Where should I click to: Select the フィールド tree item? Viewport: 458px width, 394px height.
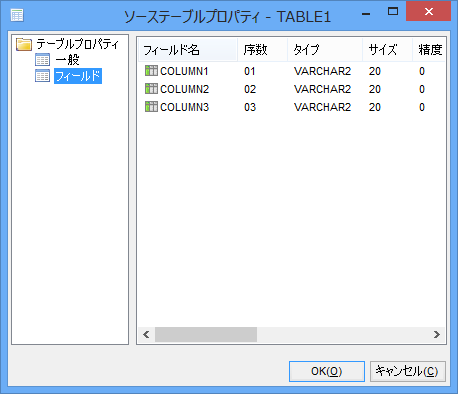(x=78, y=76)
